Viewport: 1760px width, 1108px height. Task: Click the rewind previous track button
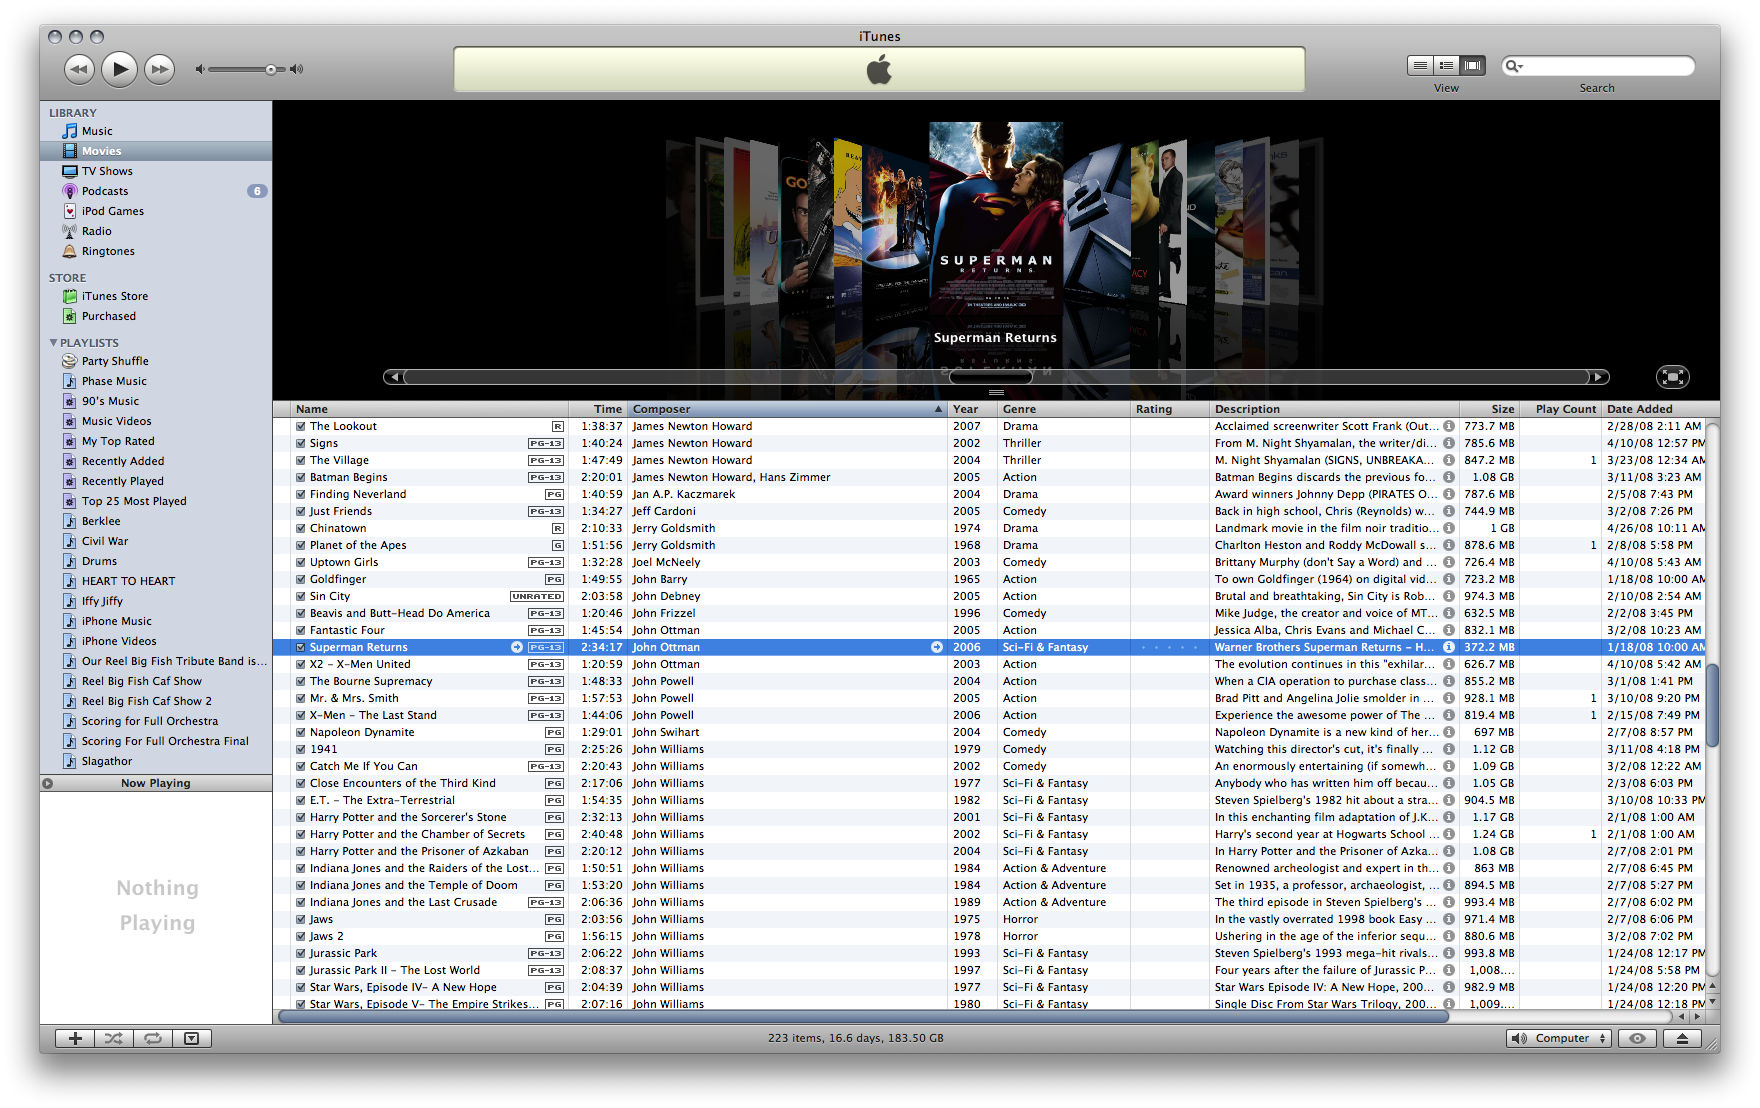[79, 69]
